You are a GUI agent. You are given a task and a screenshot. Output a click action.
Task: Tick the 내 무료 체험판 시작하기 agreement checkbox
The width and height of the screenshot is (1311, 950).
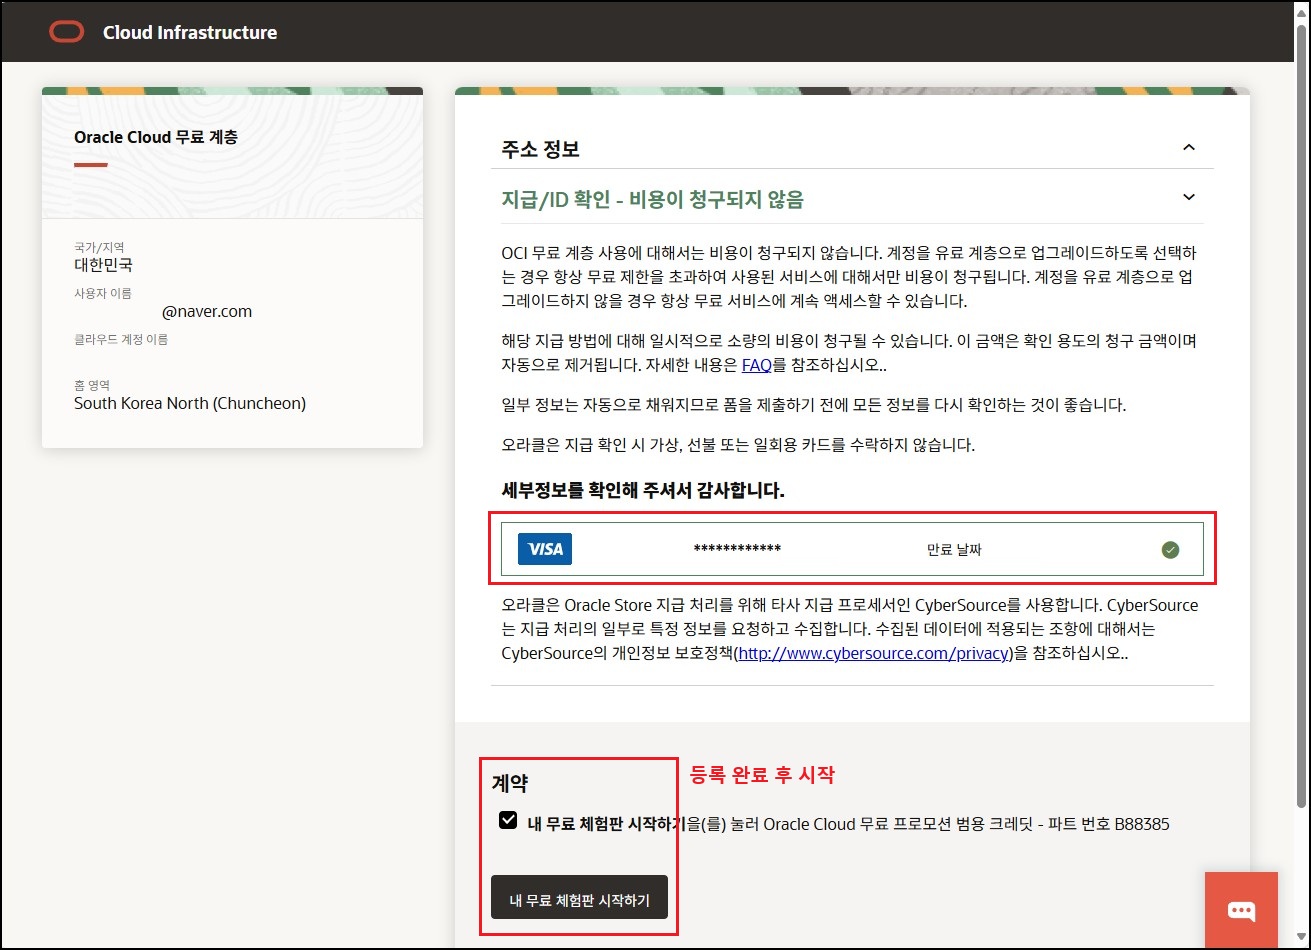point(507,820)
